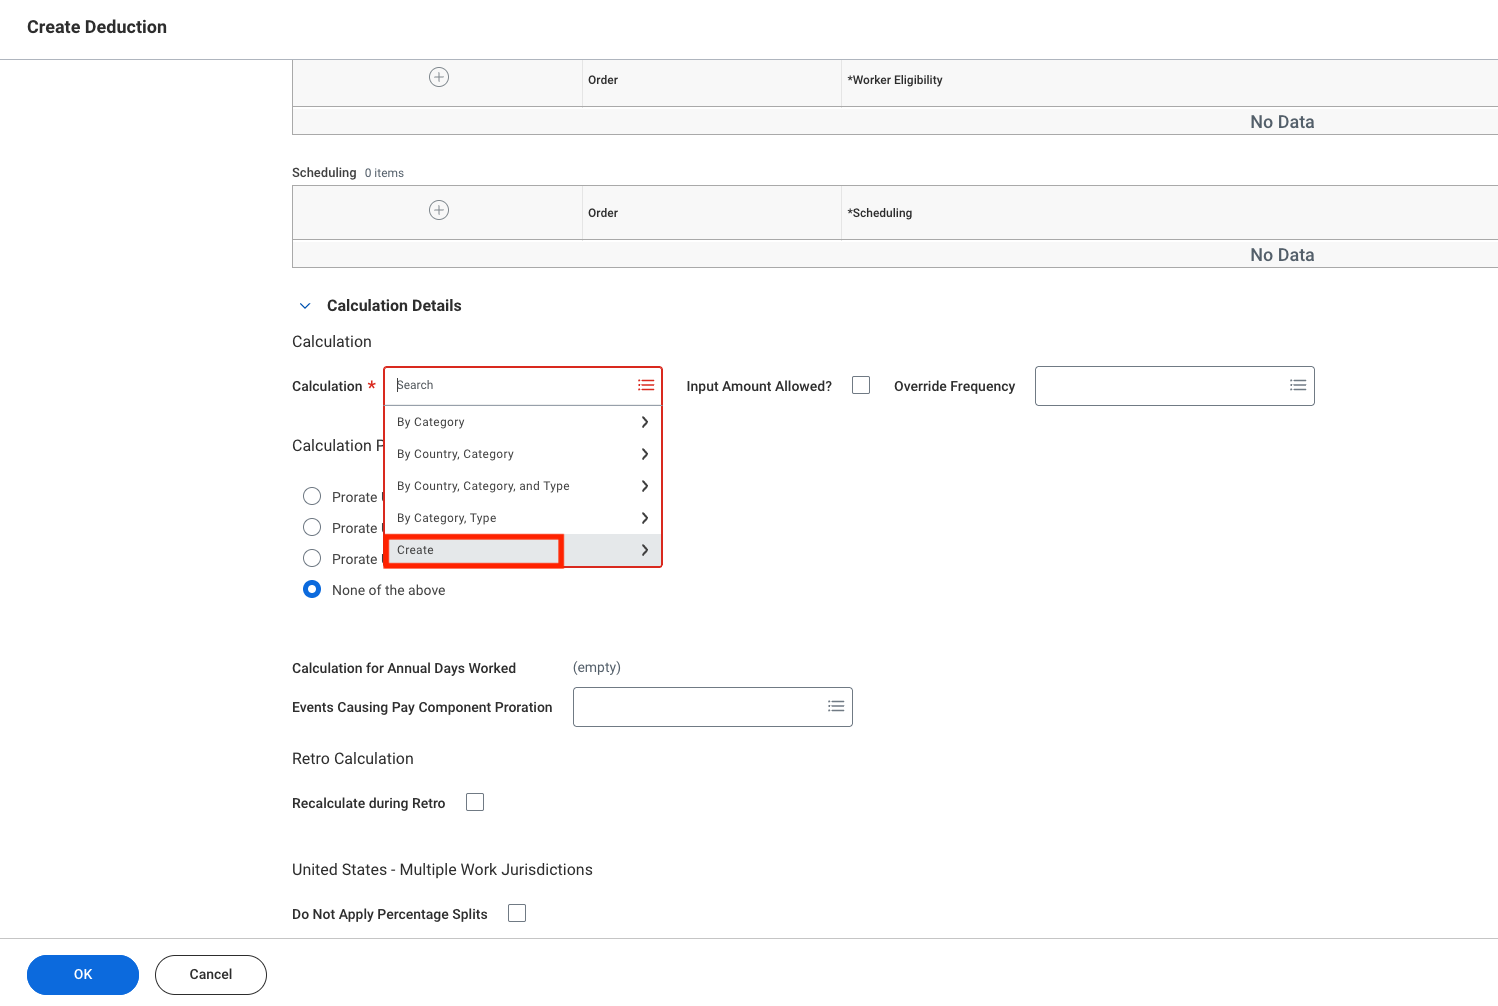Click Order column header in Scheduling table
The height and width of the screenshot is (1006, 1498).
click(603, 213)
